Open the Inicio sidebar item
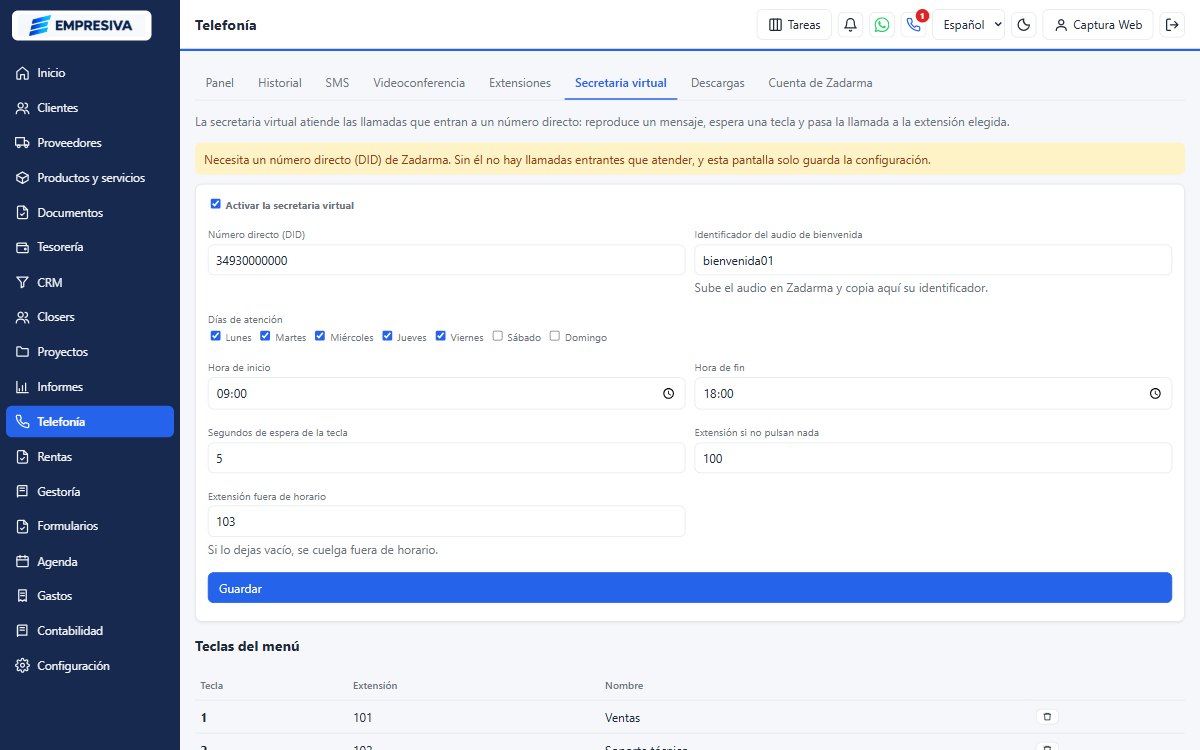This screenshot has width=1200, height=750. click(x=90, y=73)
